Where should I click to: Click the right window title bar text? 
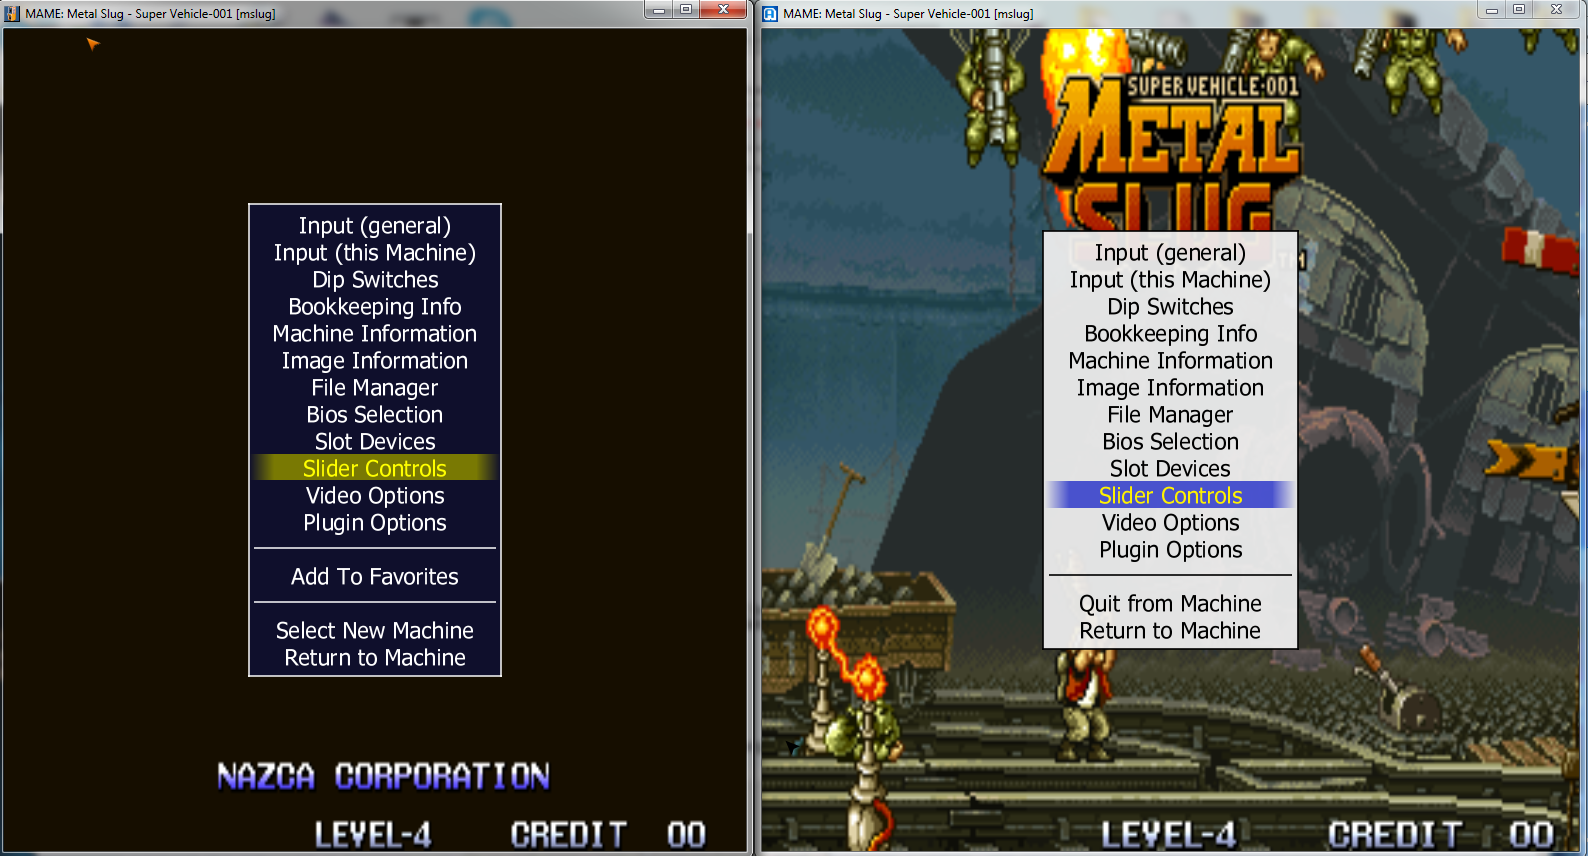point(908,14)
